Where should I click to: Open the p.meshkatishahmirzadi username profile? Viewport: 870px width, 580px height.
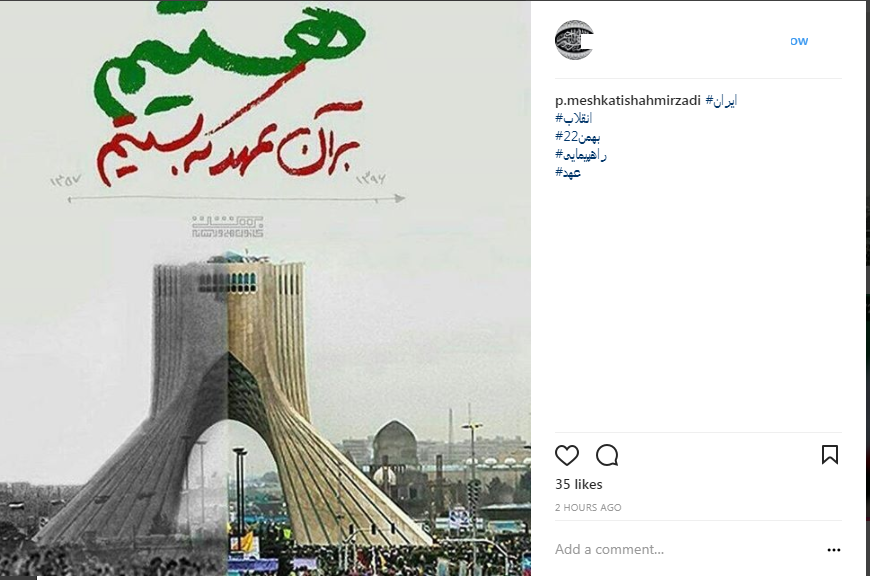(x=628, y=100)
